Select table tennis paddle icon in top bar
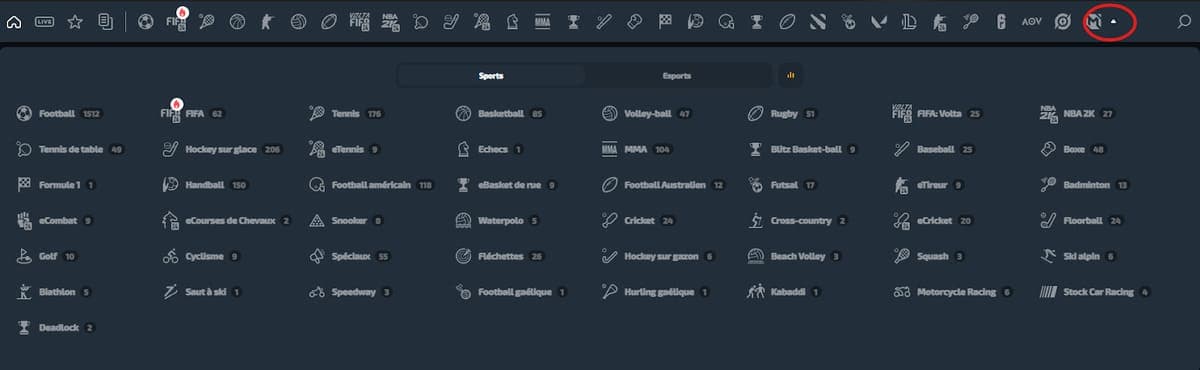Screen dimensions: 1200x370 [x=421, y=21]
